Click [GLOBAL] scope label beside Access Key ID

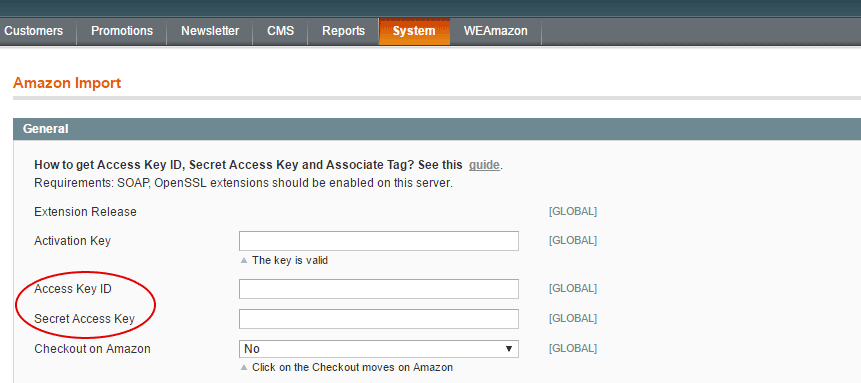point(573,288)
